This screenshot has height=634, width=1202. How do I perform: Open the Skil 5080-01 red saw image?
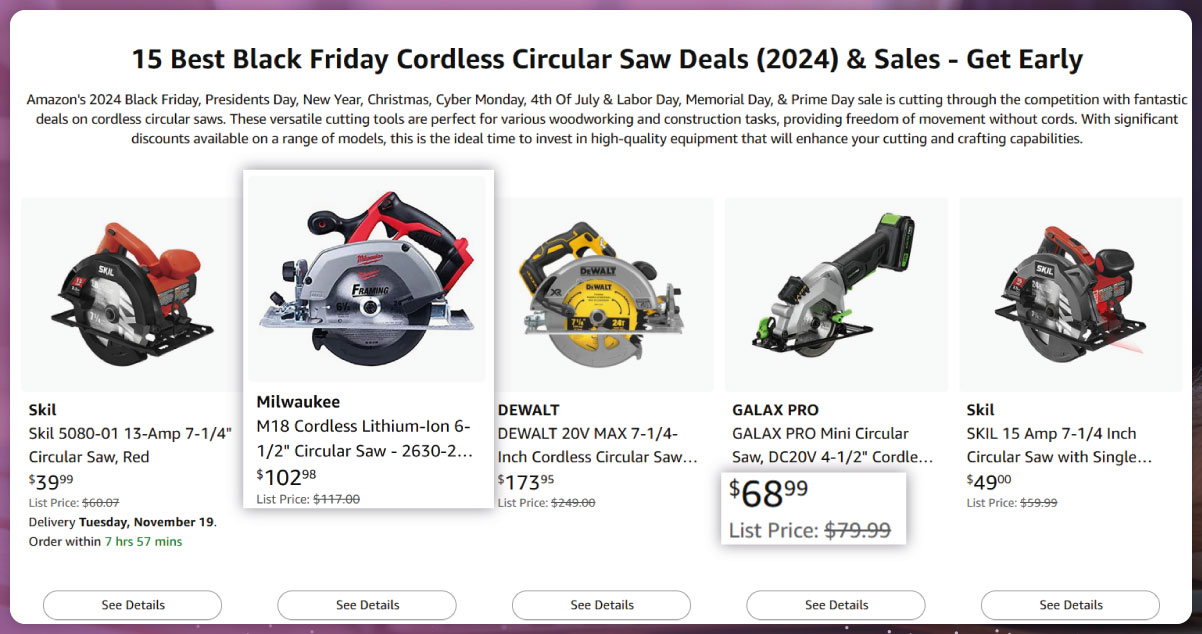(x=132, y=294)
